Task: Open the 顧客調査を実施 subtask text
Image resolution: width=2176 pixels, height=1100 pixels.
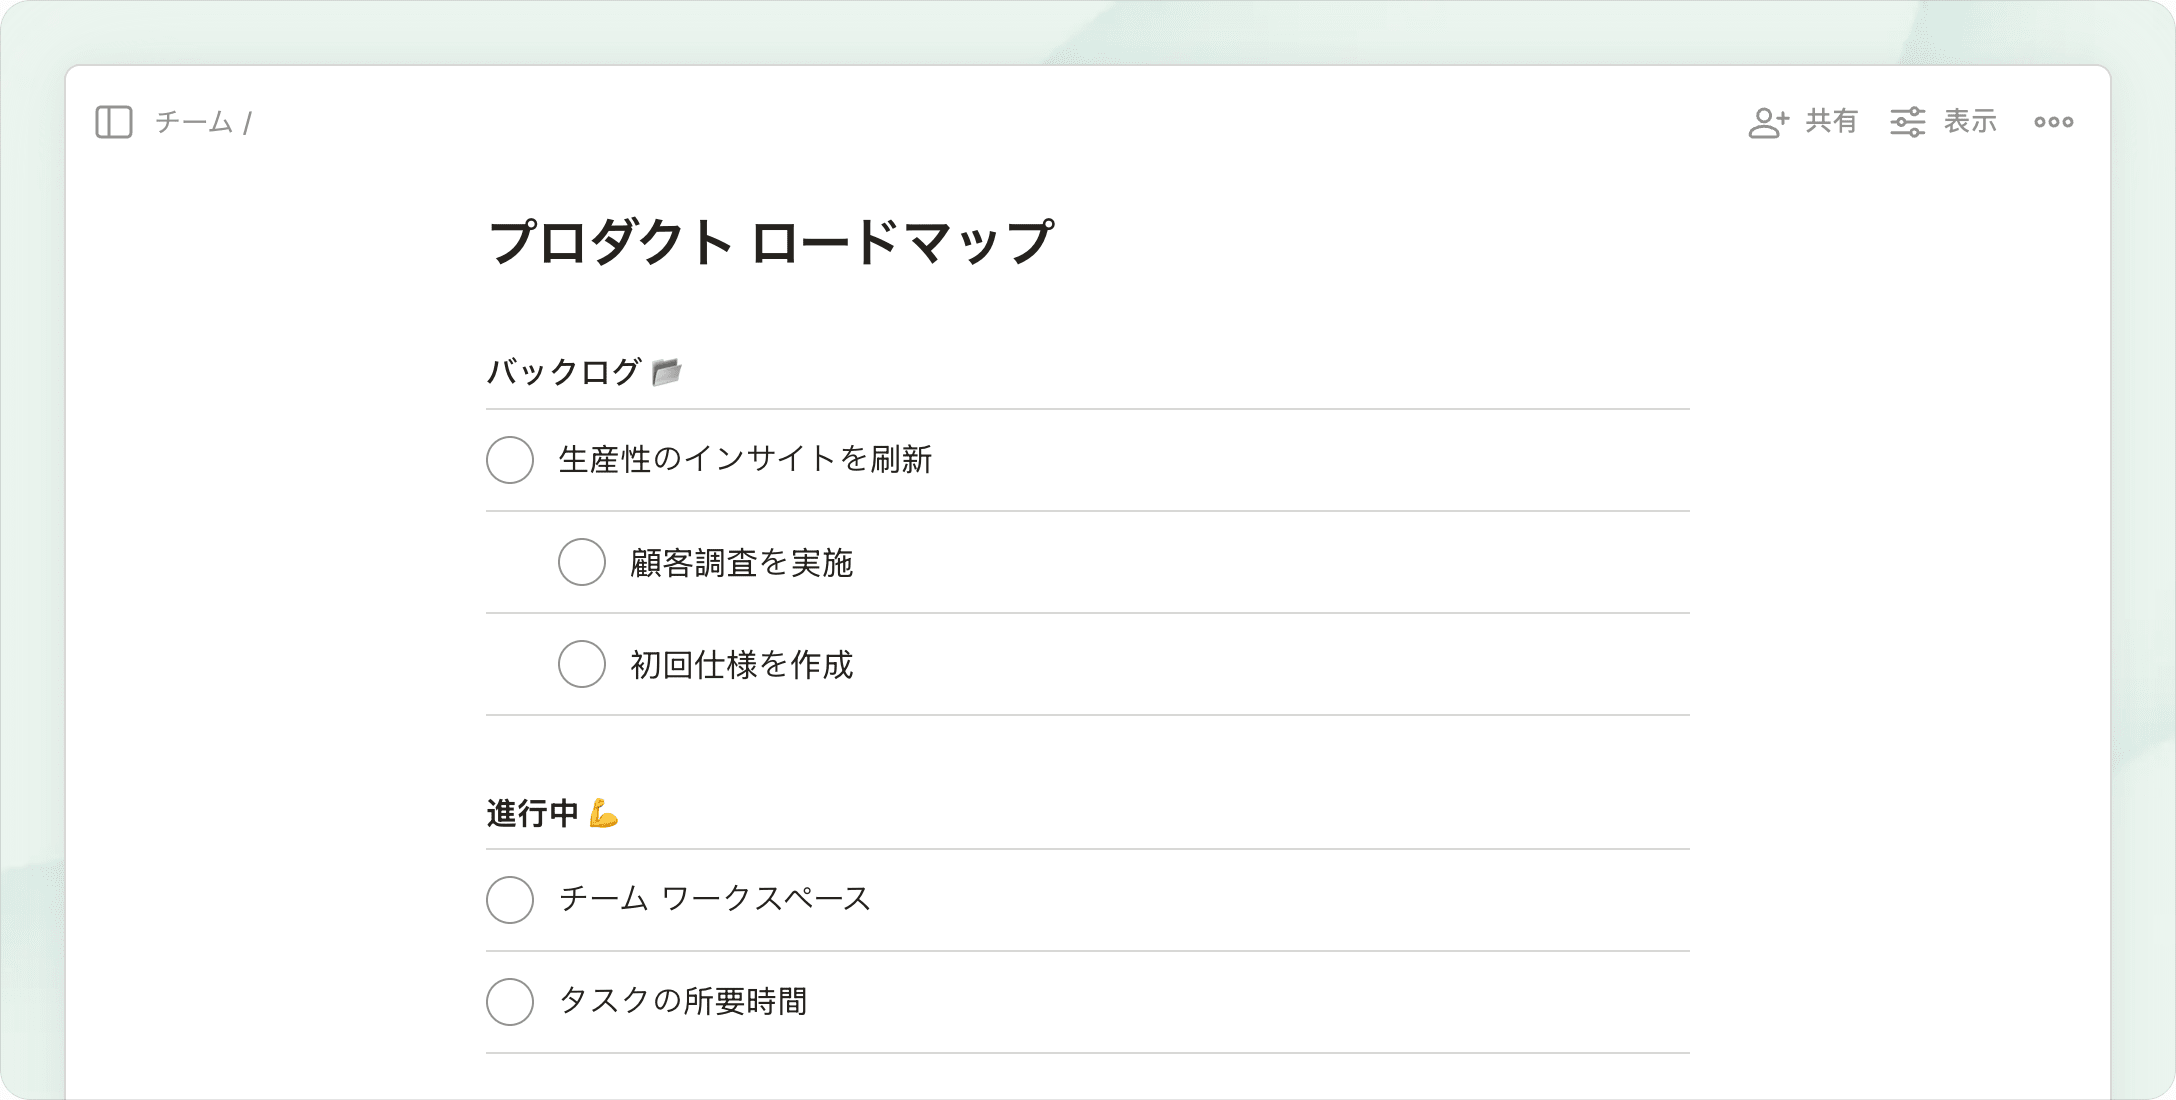Action: click(741, 563)
